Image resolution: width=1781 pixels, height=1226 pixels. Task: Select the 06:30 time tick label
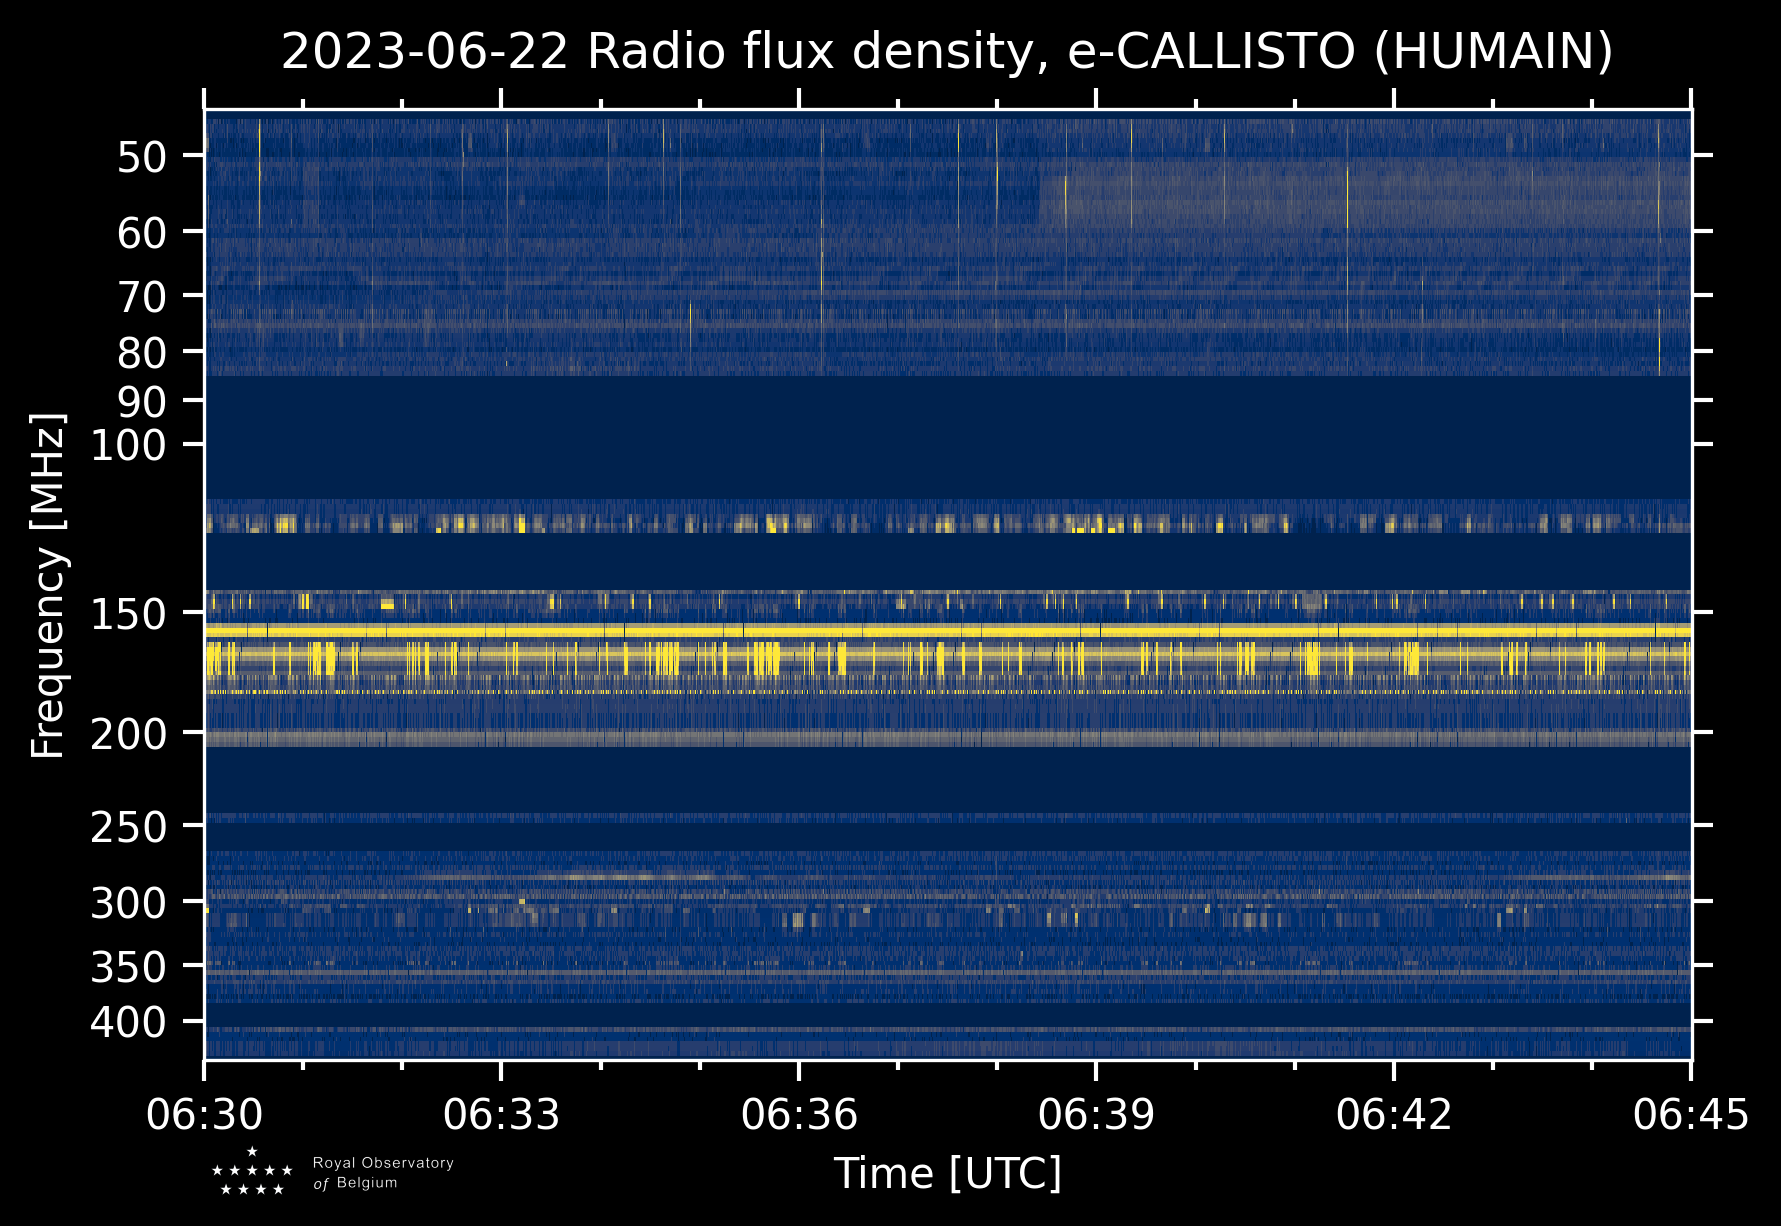click(205, 1114)
